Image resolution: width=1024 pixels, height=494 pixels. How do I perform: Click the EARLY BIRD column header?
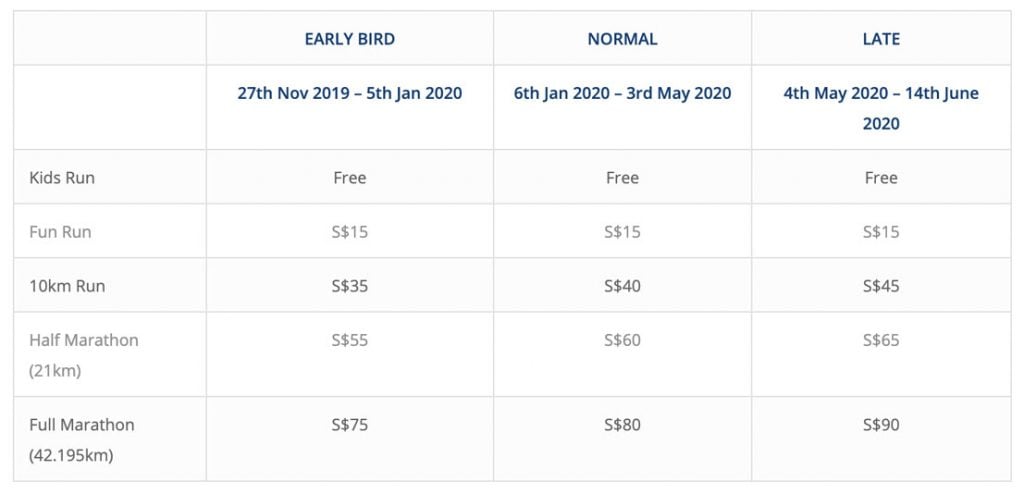[349, 39]
